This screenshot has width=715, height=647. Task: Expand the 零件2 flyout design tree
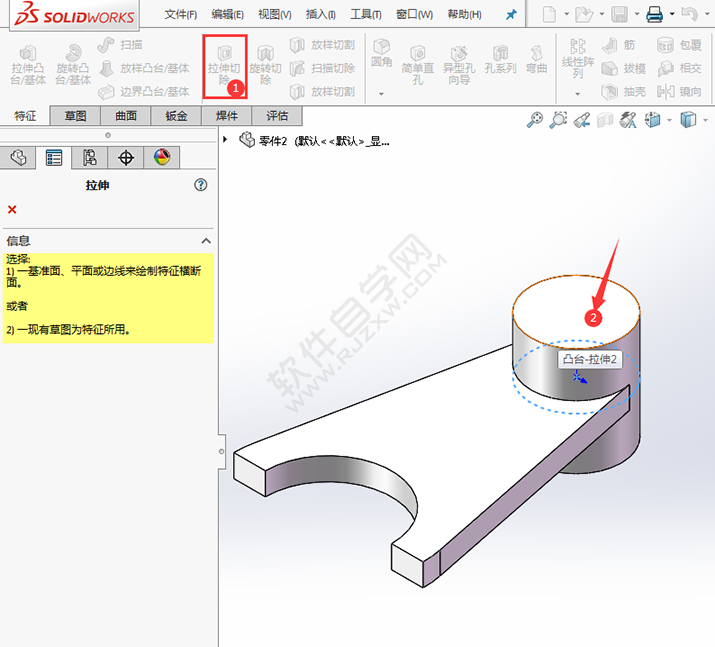pos(225,140)
